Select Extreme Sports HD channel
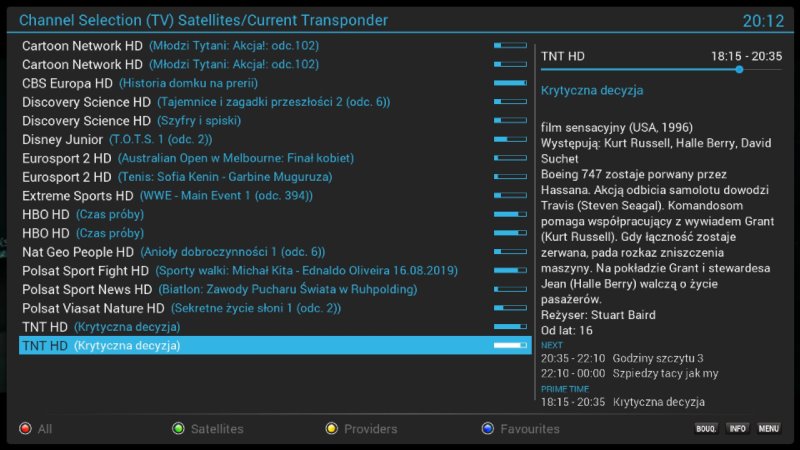The height and width of the screenshot is (450, 800). pos(274,195)
